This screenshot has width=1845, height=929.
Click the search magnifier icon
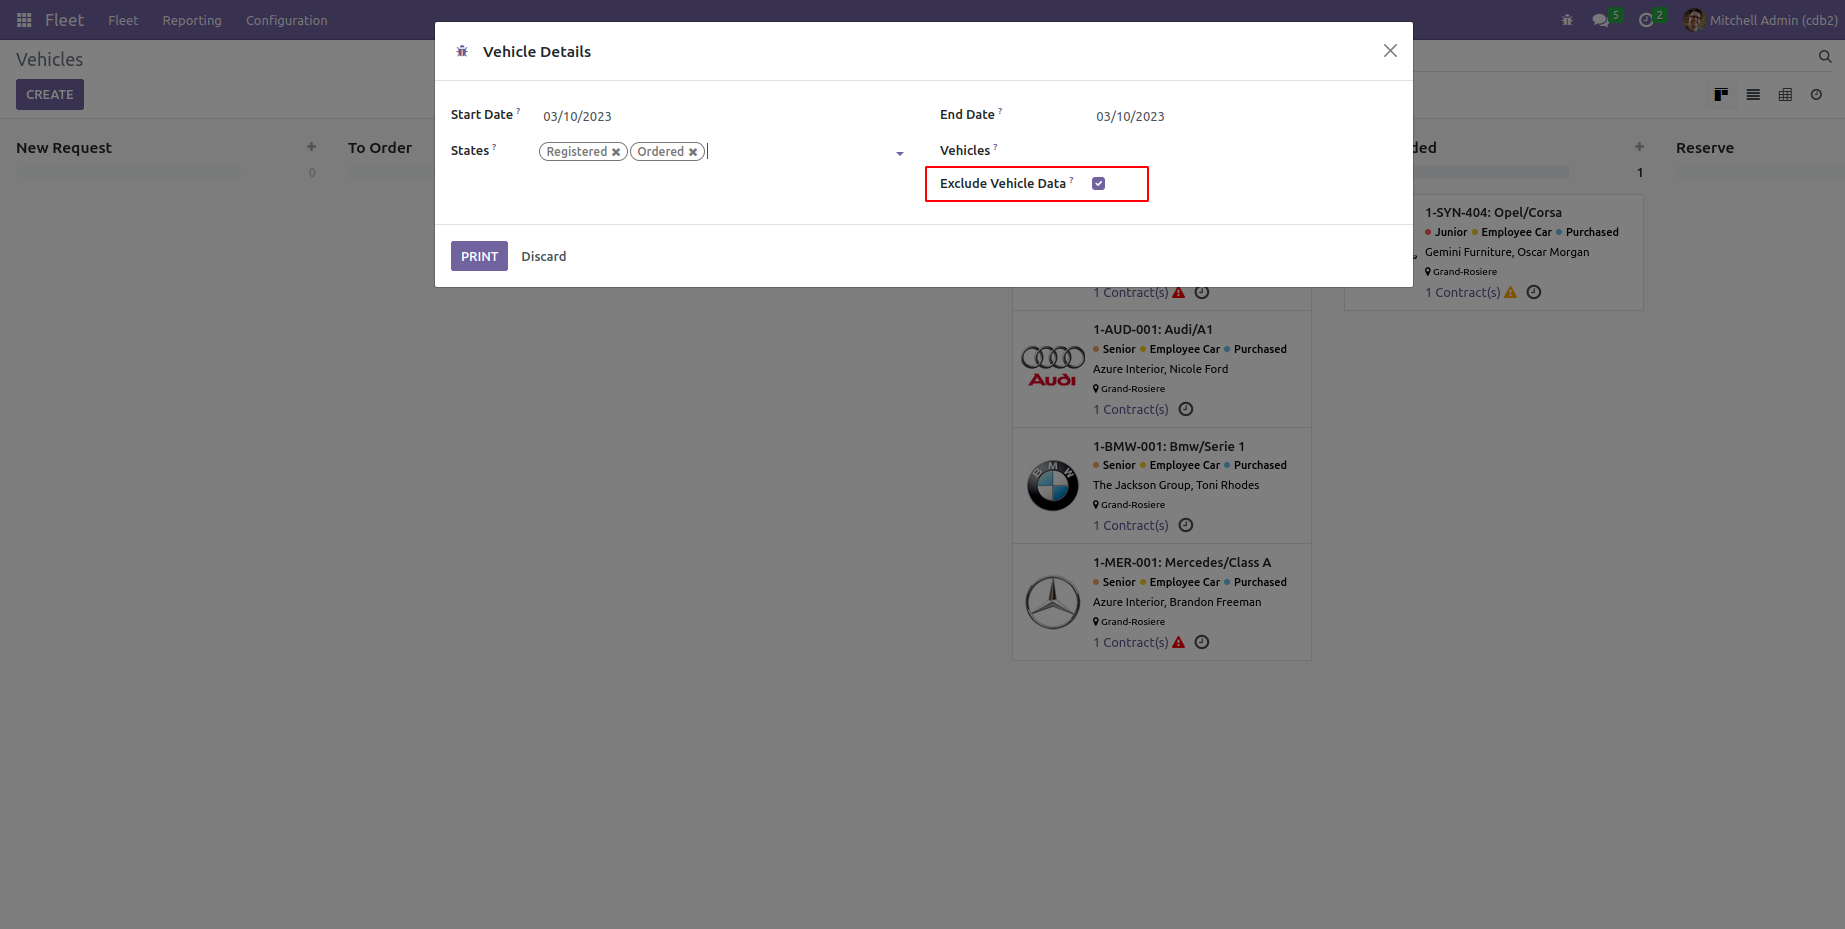click(1825, 57)
